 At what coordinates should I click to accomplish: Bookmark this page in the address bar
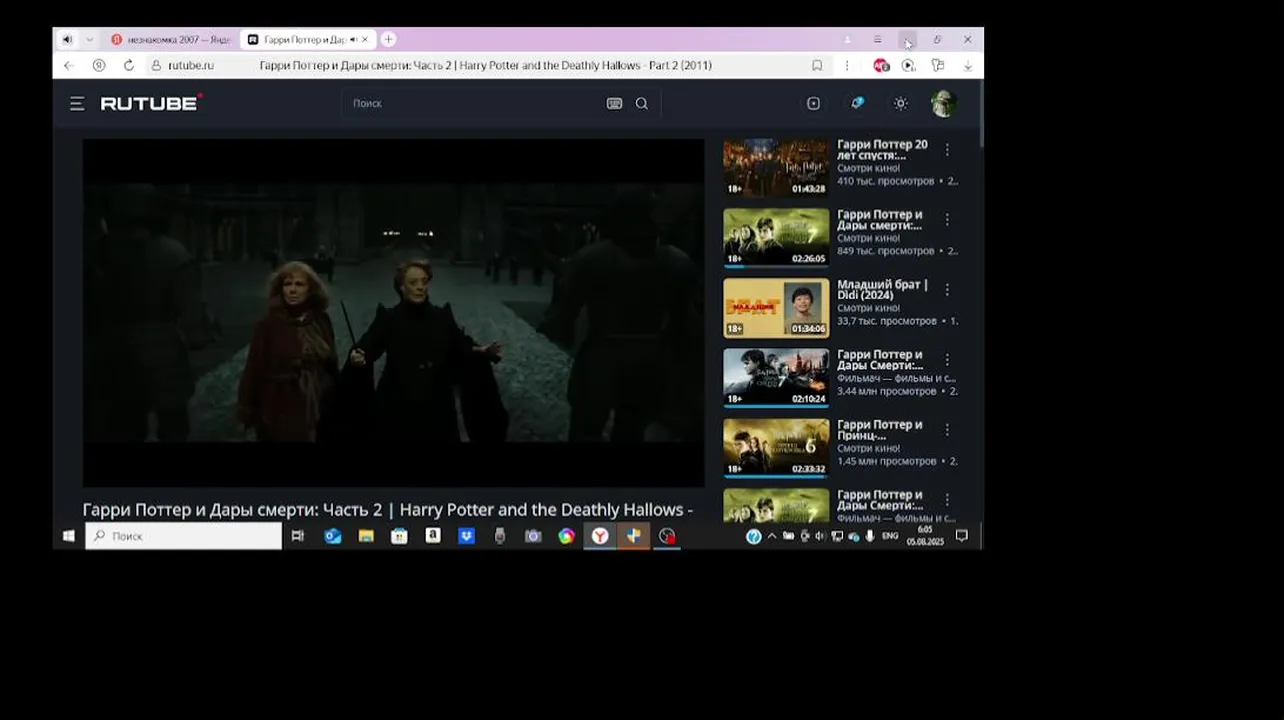coord(817,65)
